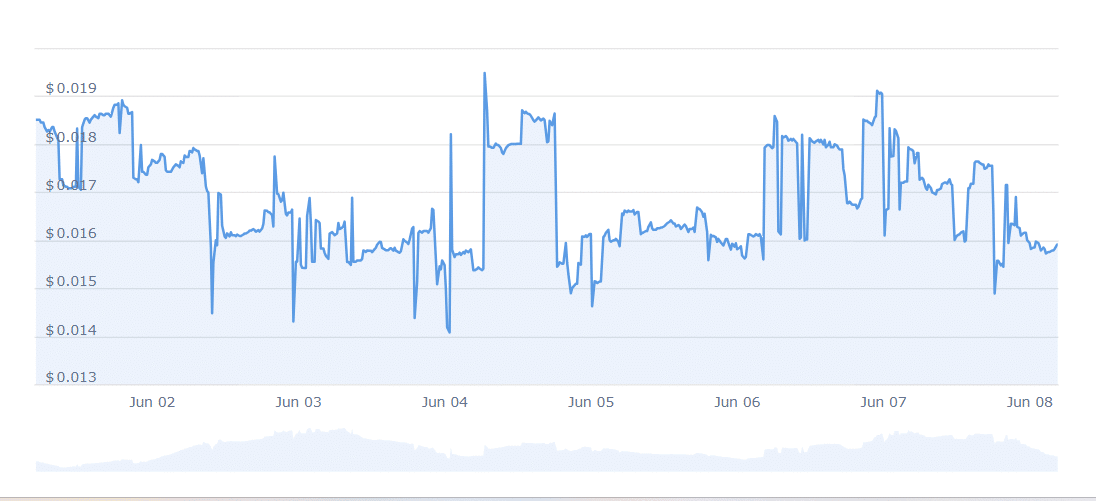
Task: Click the $0.016 price label
Action: 71,234
